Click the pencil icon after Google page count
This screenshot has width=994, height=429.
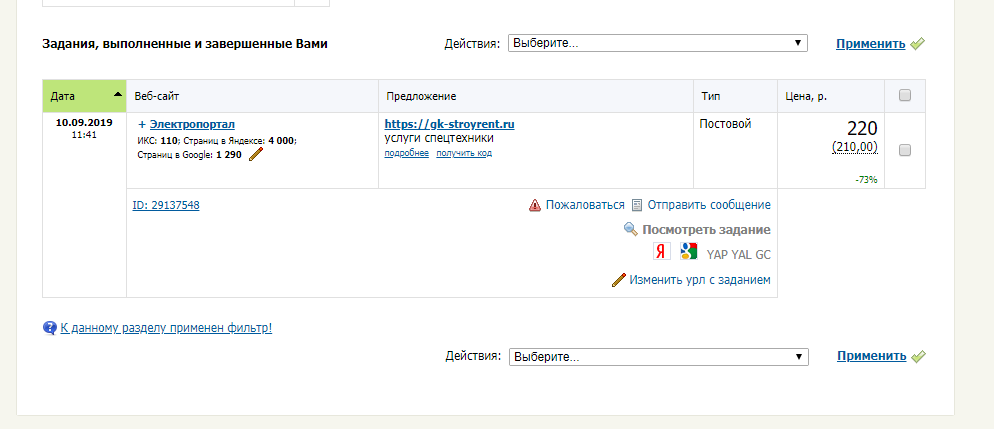coord(257,154)
